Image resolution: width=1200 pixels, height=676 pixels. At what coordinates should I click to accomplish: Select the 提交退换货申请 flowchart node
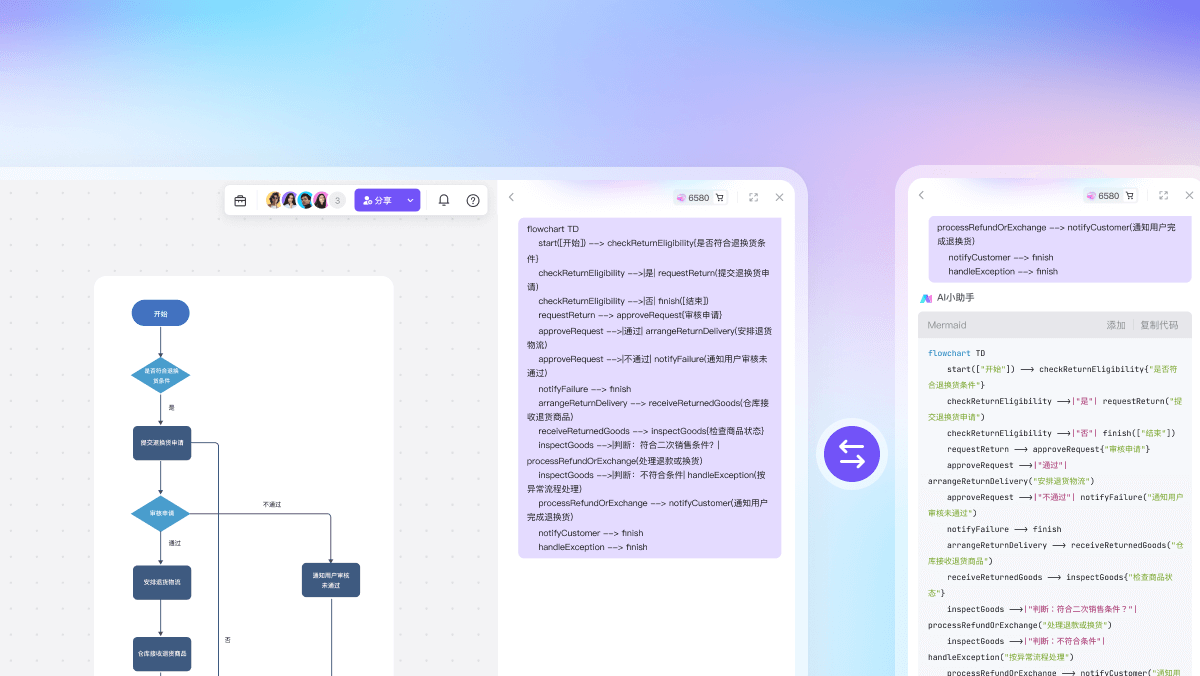pos(162,443)
